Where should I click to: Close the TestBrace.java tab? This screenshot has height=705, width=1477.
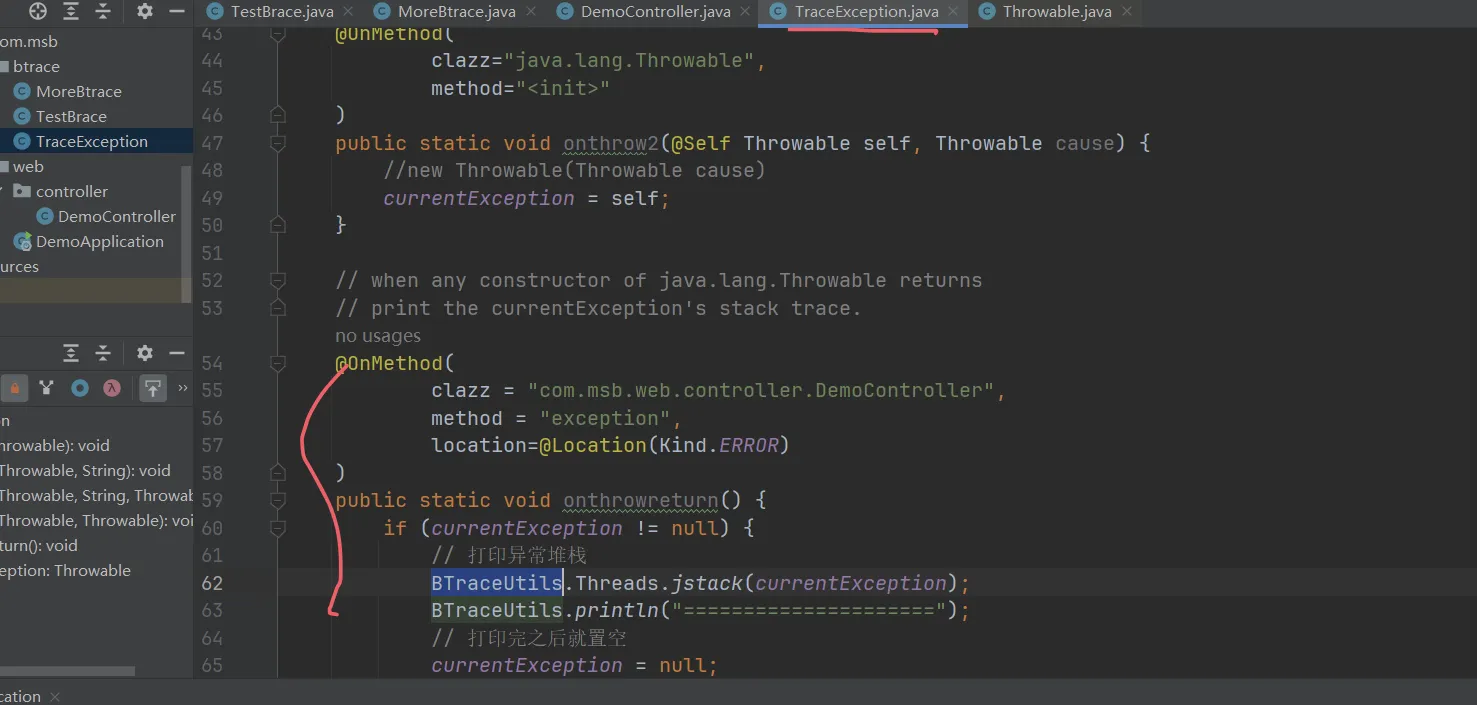348,12
